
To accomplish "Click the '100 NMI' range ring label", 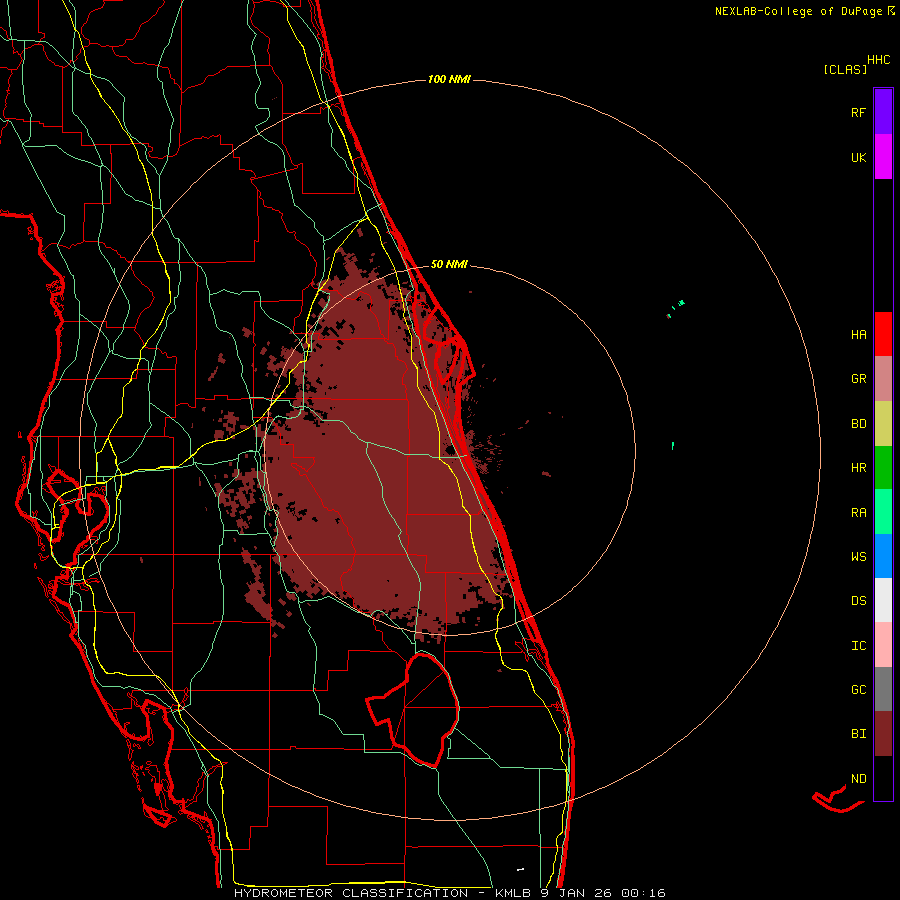I will coord(449,79).
